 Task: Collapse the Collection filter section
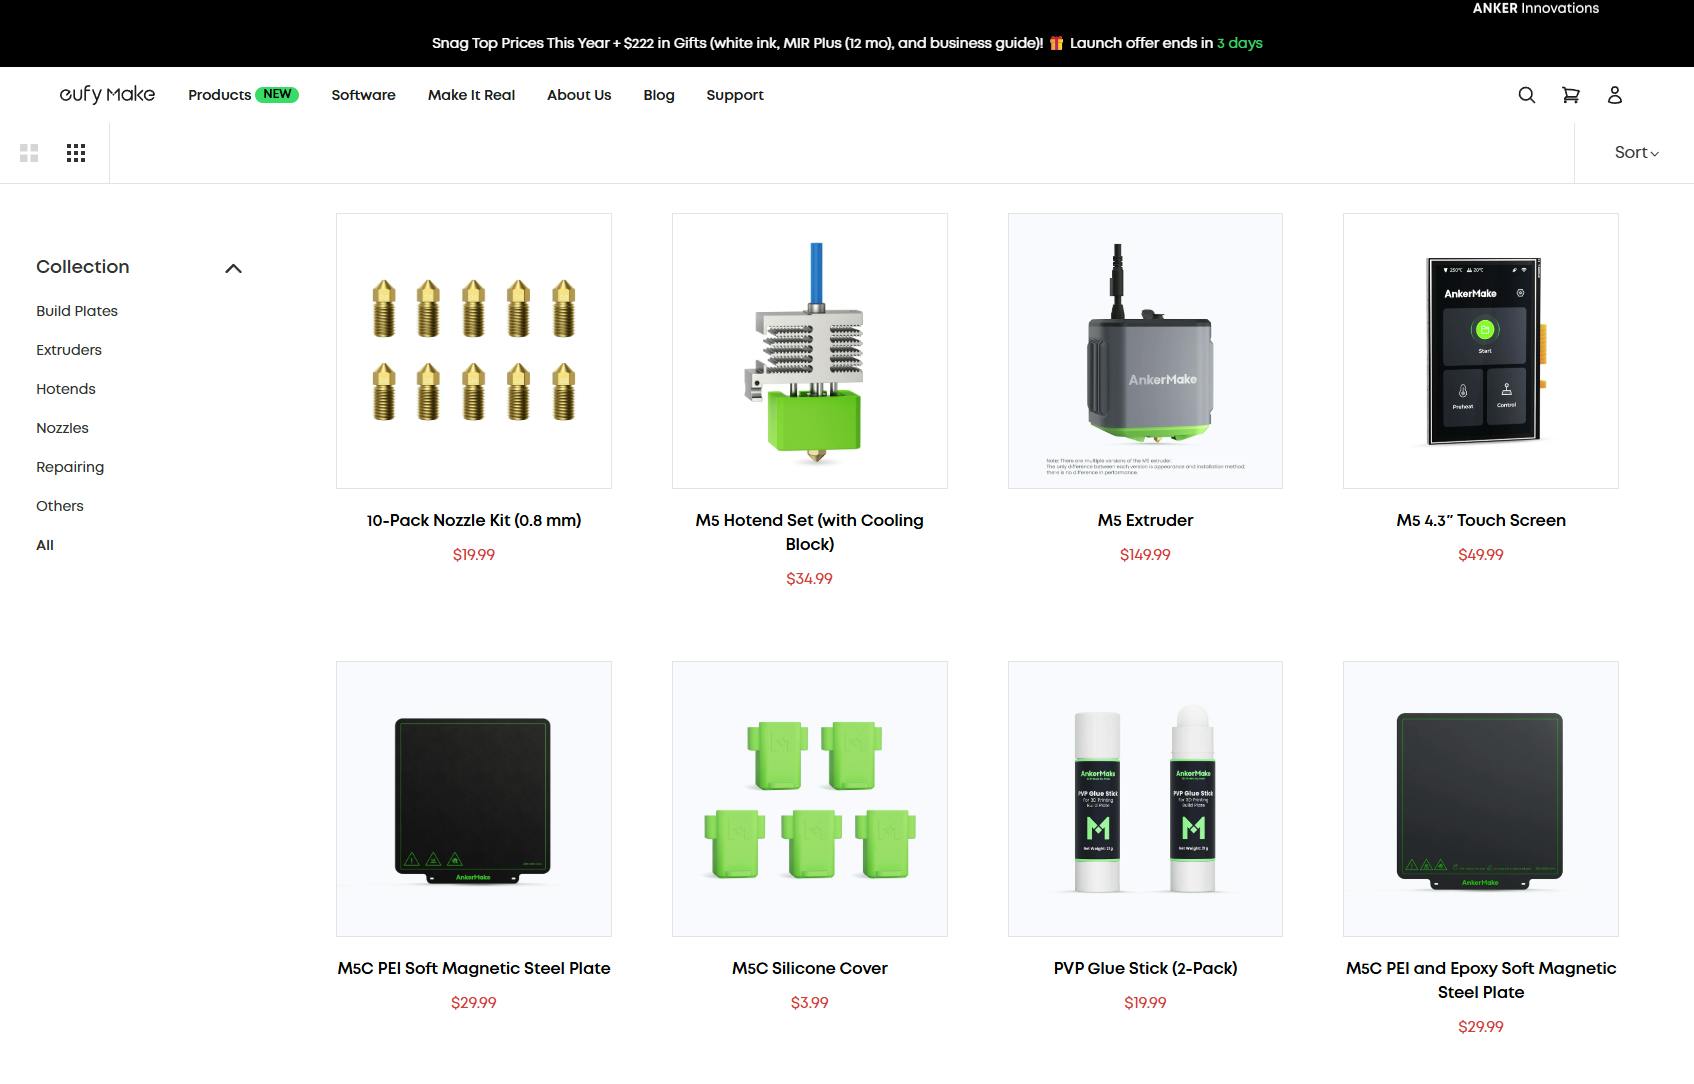click(x=233, y=268)
